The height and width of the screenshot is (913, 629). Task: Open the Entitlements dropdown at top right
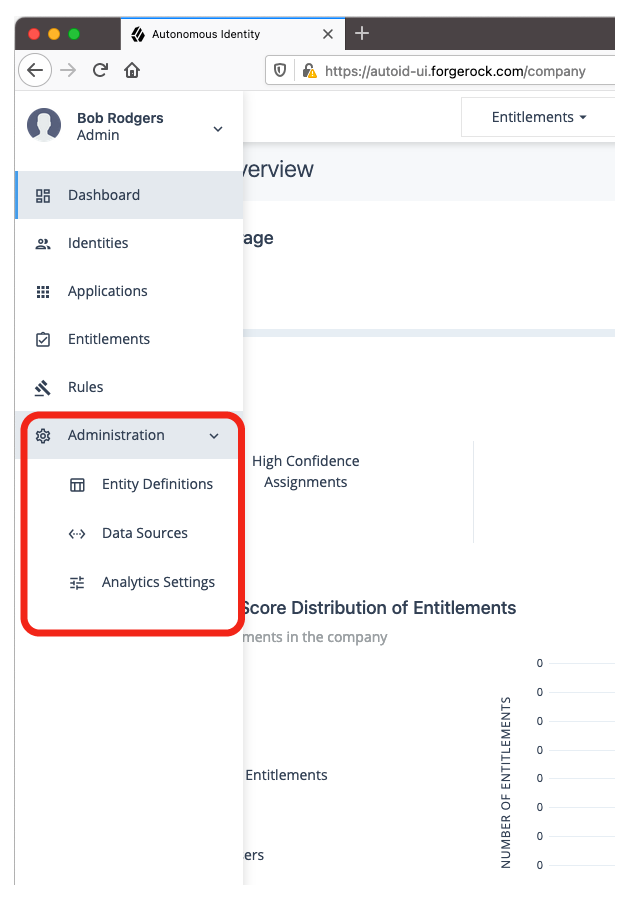pos(539,117)
